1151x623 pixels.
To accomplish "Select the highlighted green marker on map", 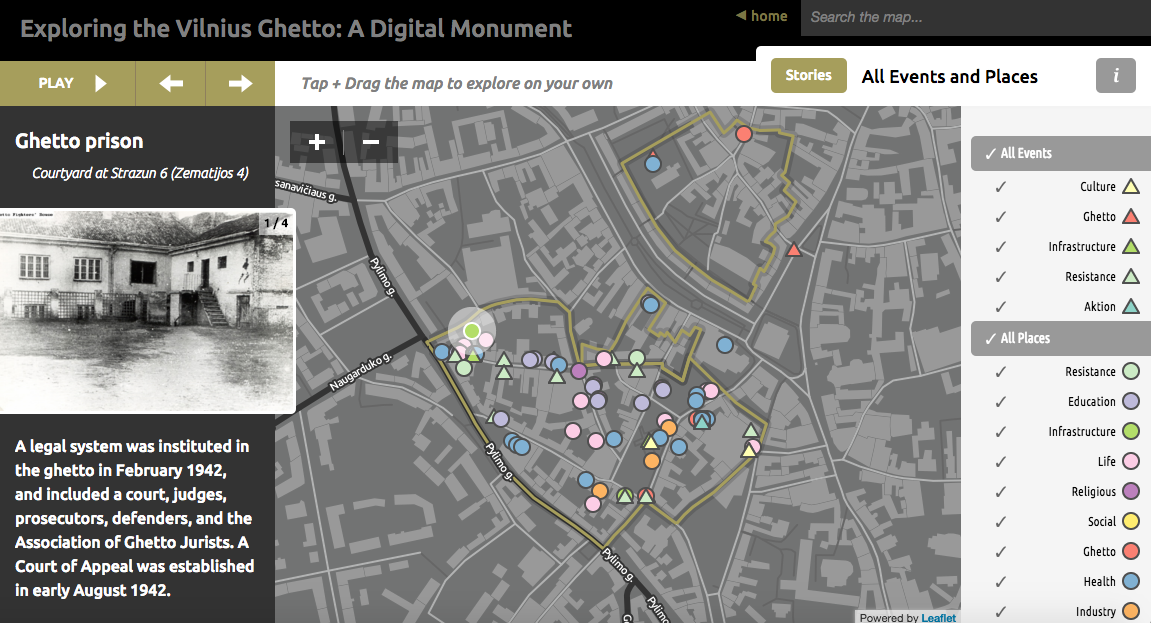I will pos(472,330).
